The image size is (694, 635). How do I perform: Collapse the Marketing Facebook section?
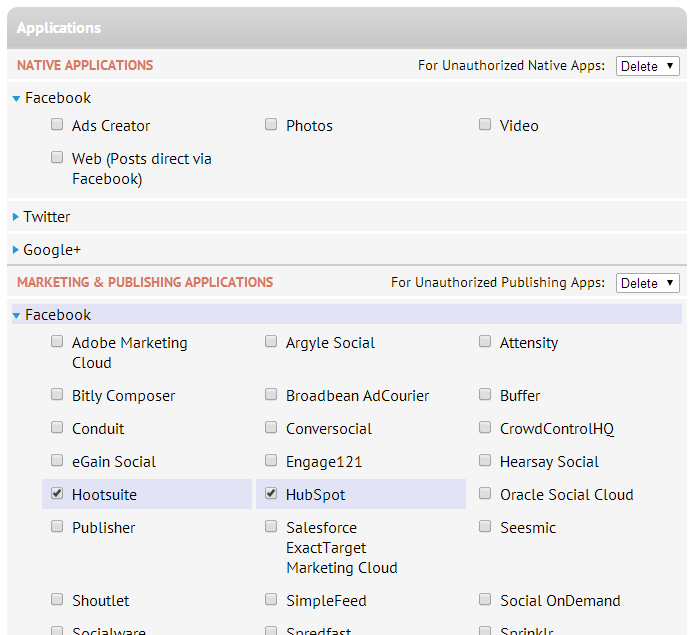(x=16, y=315)
